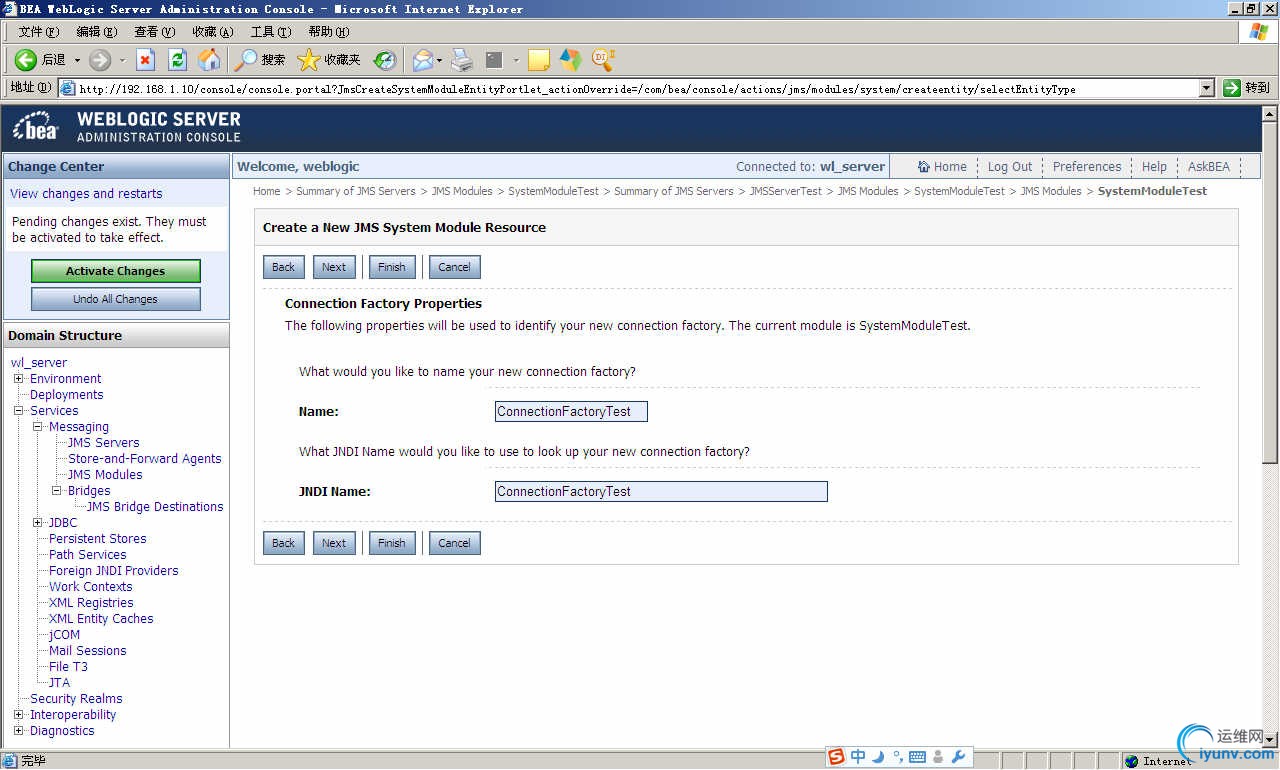Screen dimensions: 1280x770
Task: Click the punctuation icon in IME bar
Action: [x=898, y=757]
